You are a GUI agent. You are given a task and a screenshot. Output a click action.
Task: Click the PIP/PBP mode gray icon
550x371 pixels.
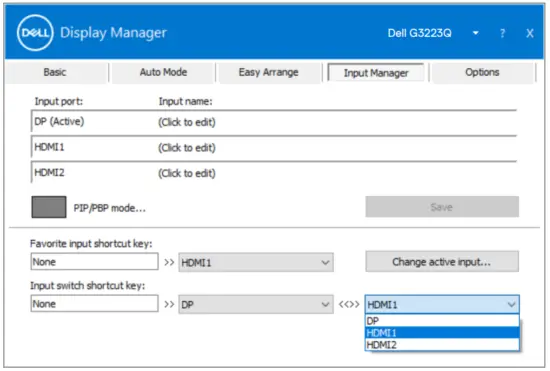(x=49, y=207)
